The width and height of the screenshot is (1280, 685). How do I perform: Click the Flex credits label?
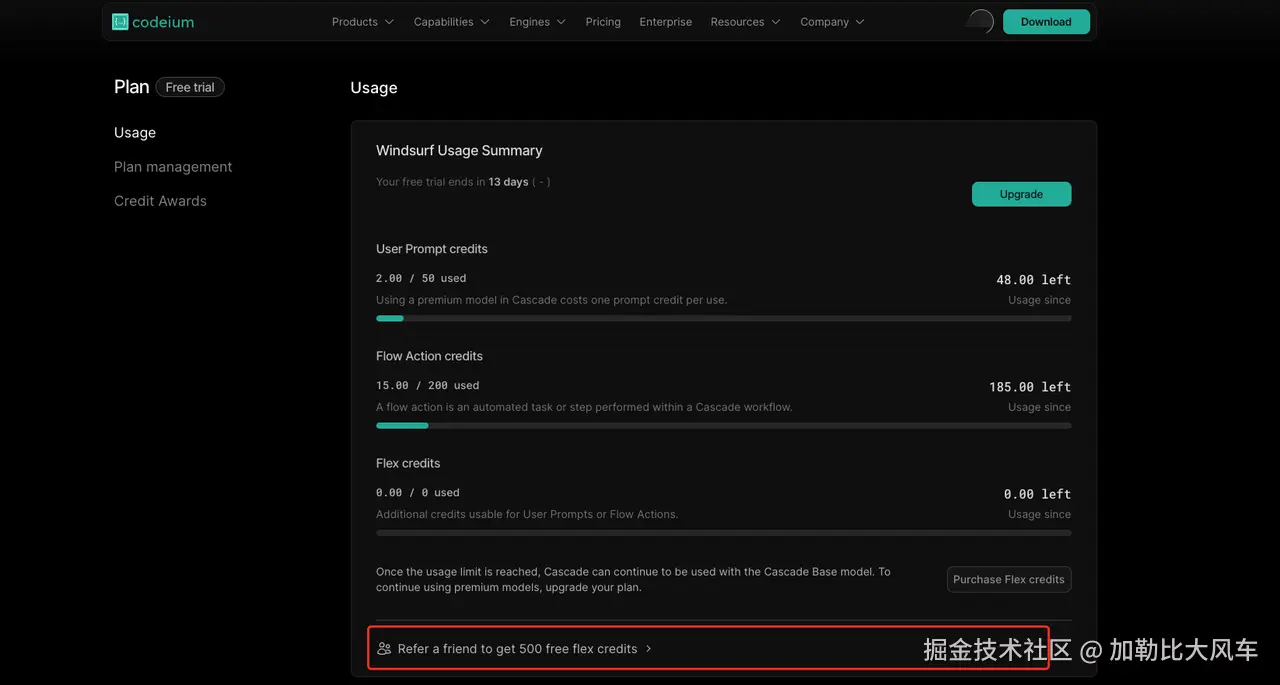(408, 463)
